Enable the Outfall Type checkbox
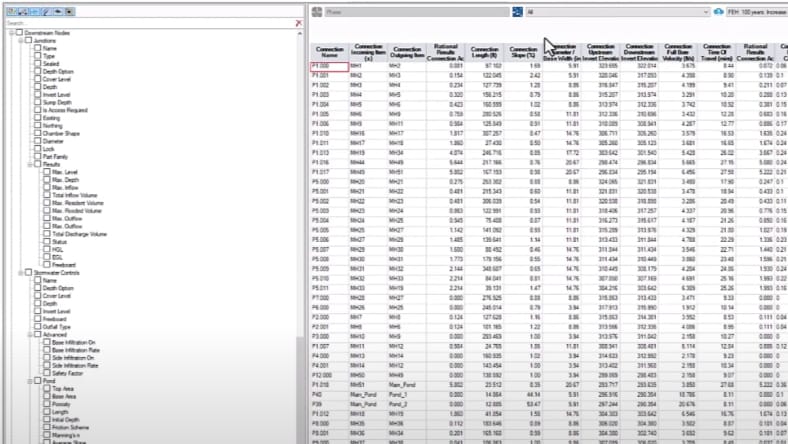 (x=38, y=327)
